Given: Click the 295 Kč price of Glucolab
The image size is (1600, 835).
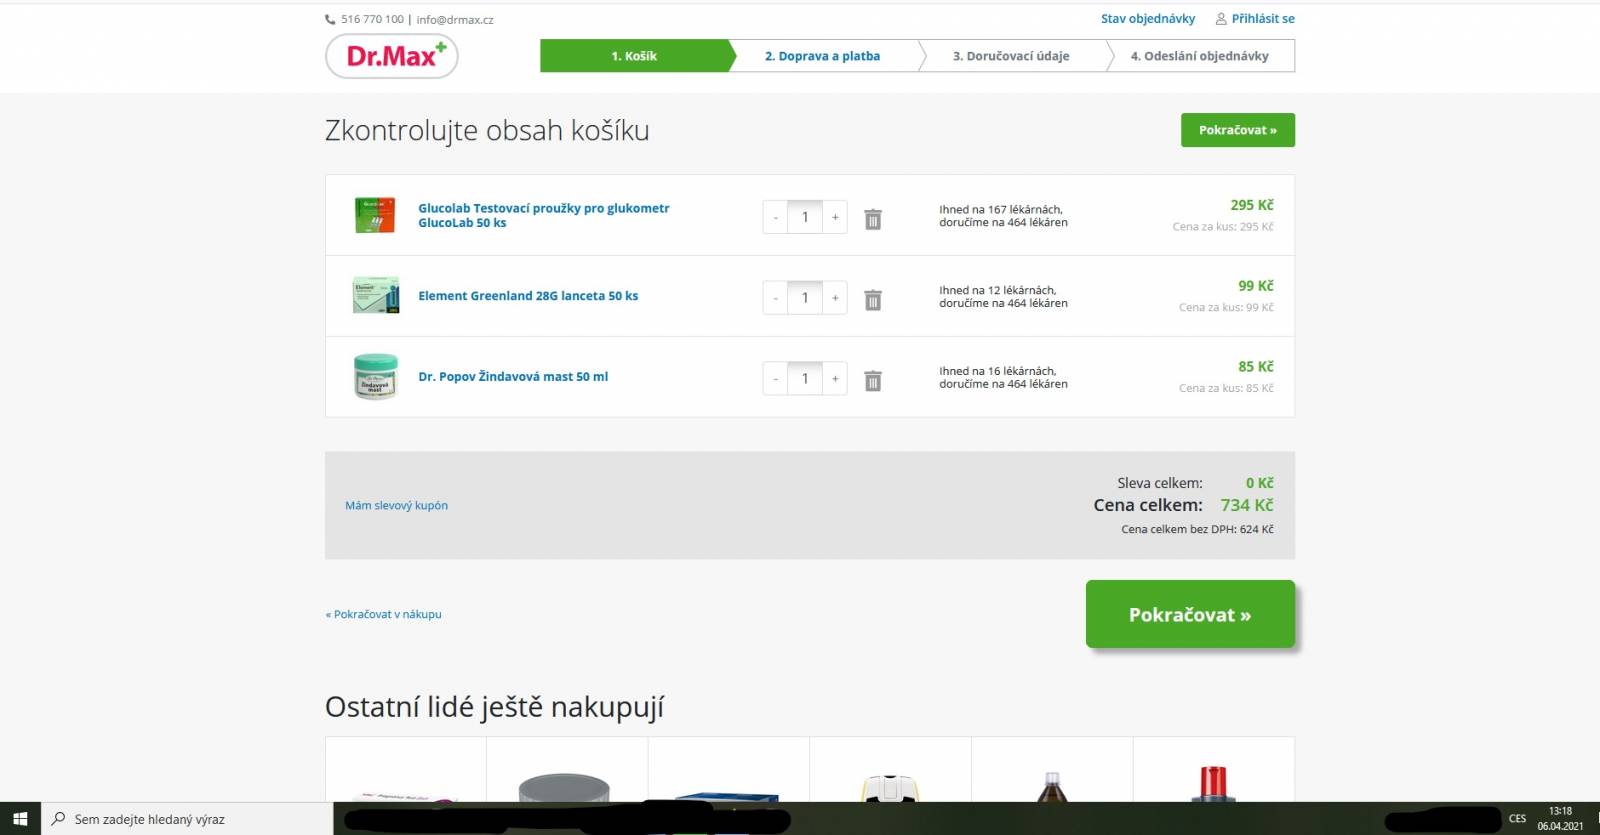Looking at the screenshot, I should click(1252, 205).
